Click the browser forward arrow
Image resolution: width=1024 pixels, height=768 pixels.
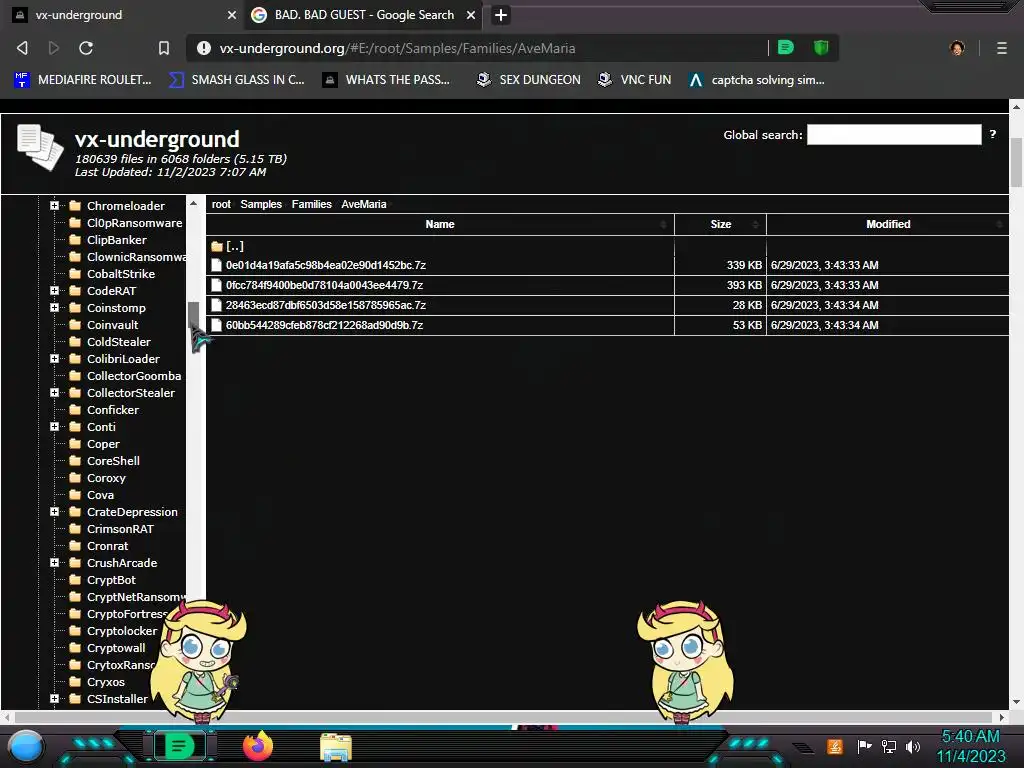(54, 48)
